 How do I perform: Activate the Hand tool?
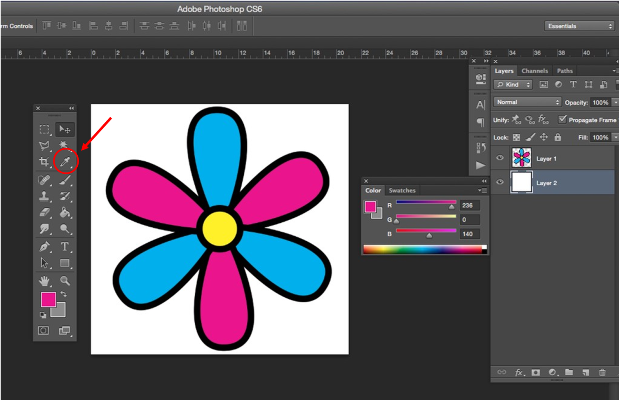click(x=44, y=281)
